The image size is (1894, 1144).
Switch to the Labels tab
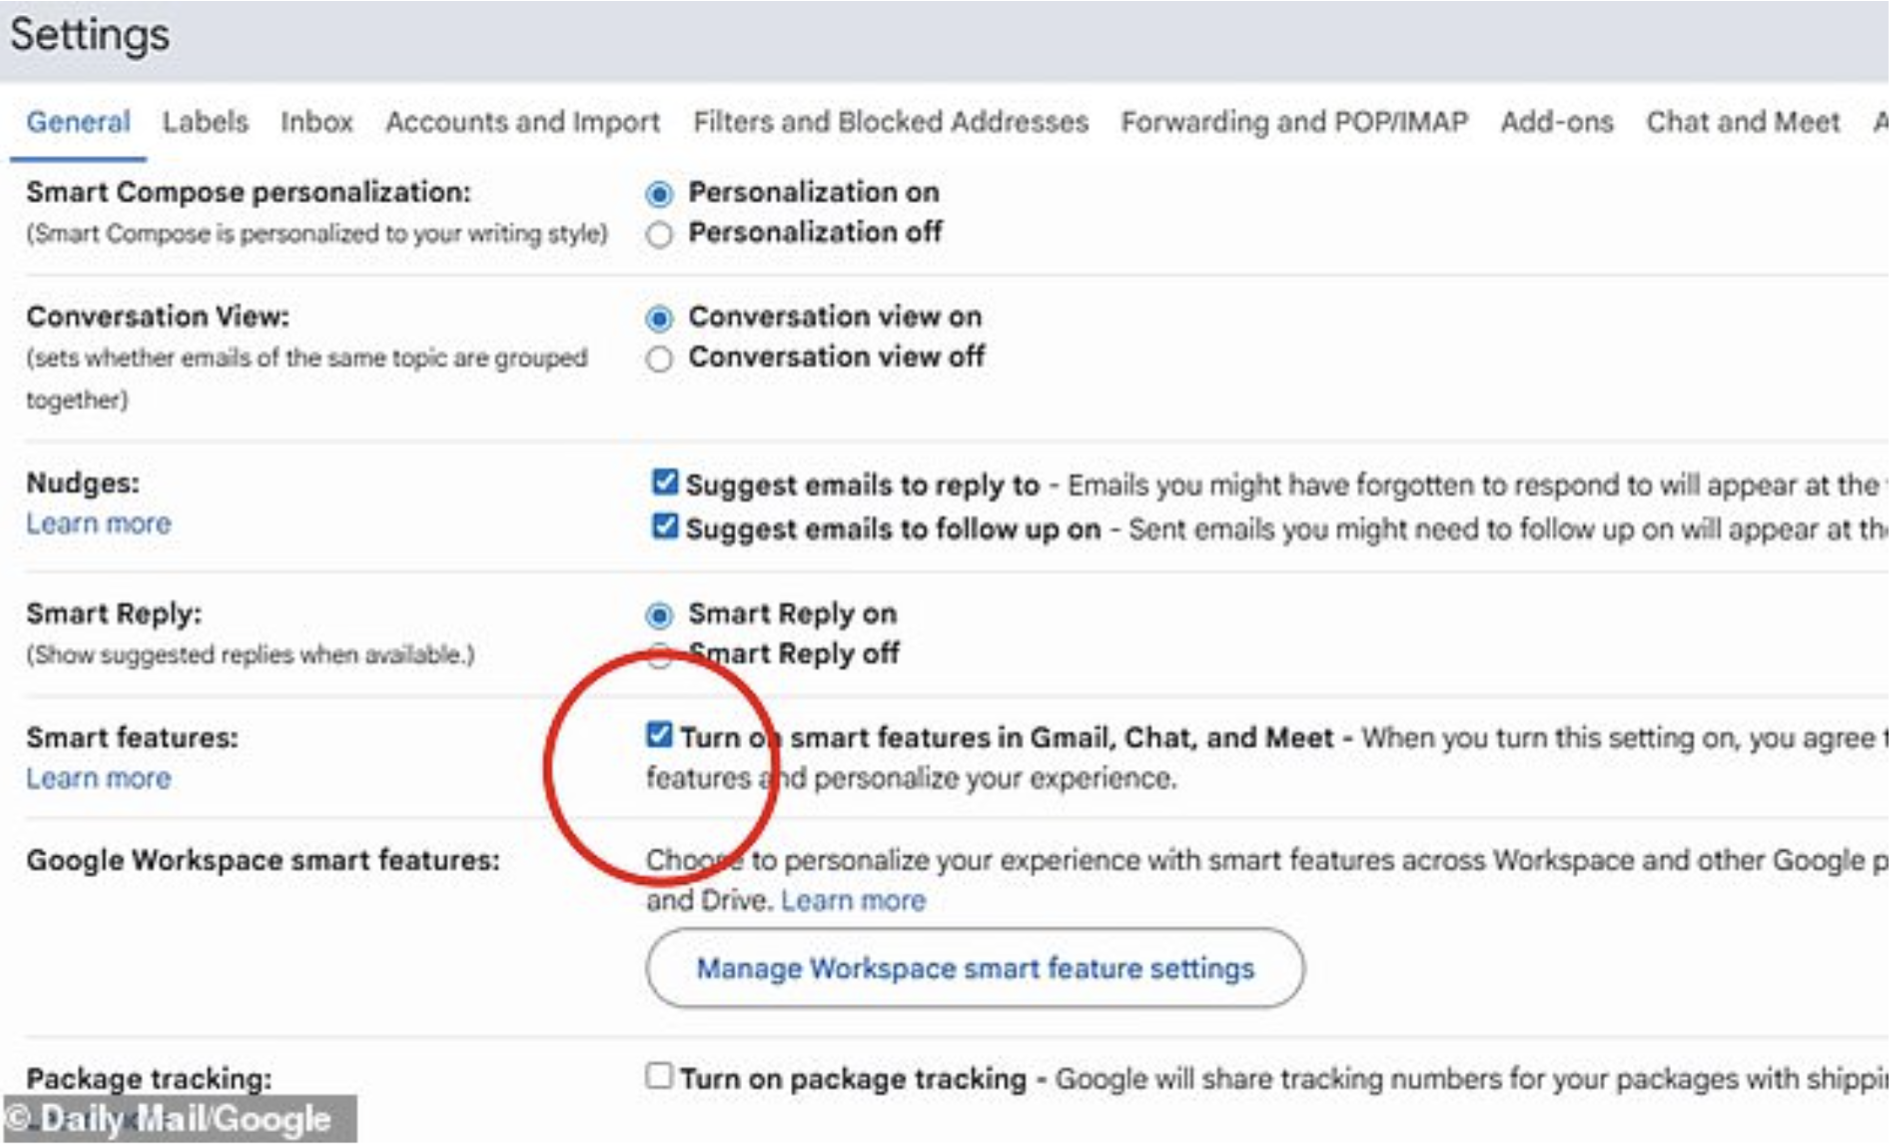point(205,122)
